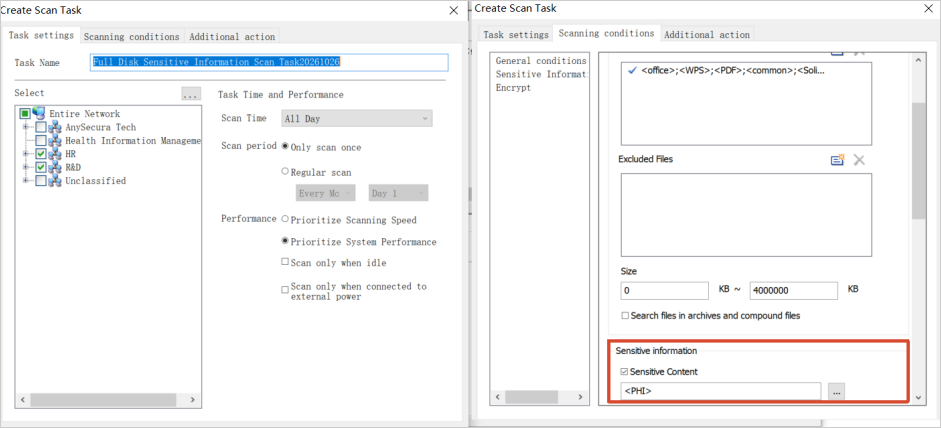Open Scanning conditions tab in left window

(x=131, y=37)
